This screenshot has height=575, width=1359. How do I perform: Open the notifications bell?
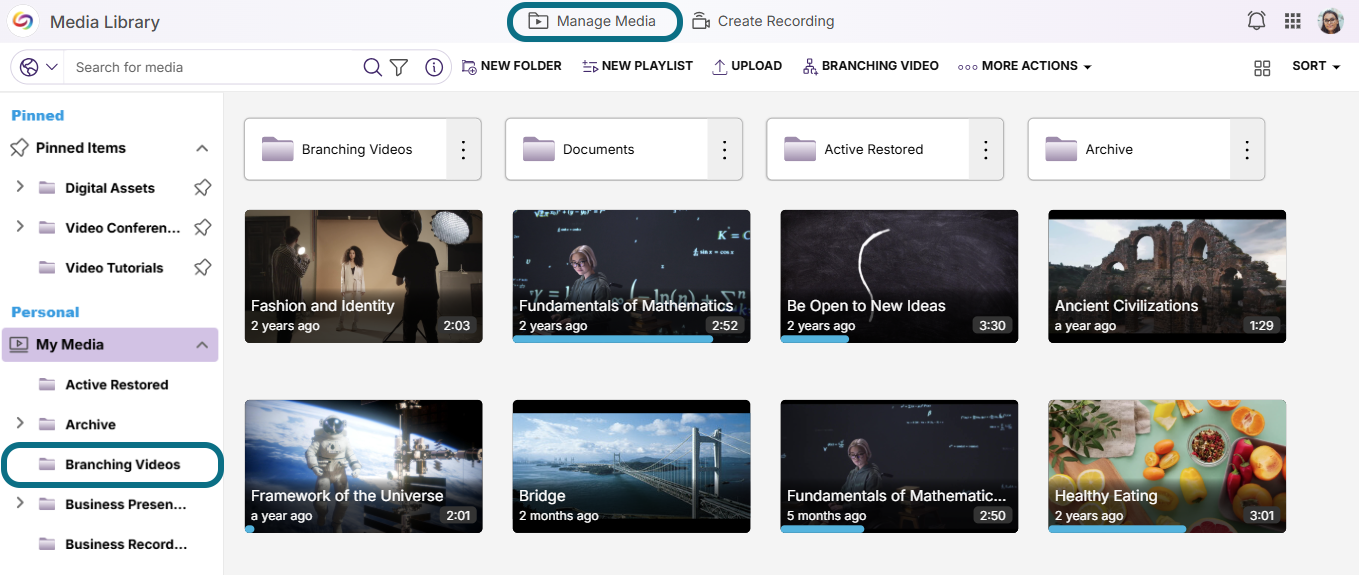1257,21
